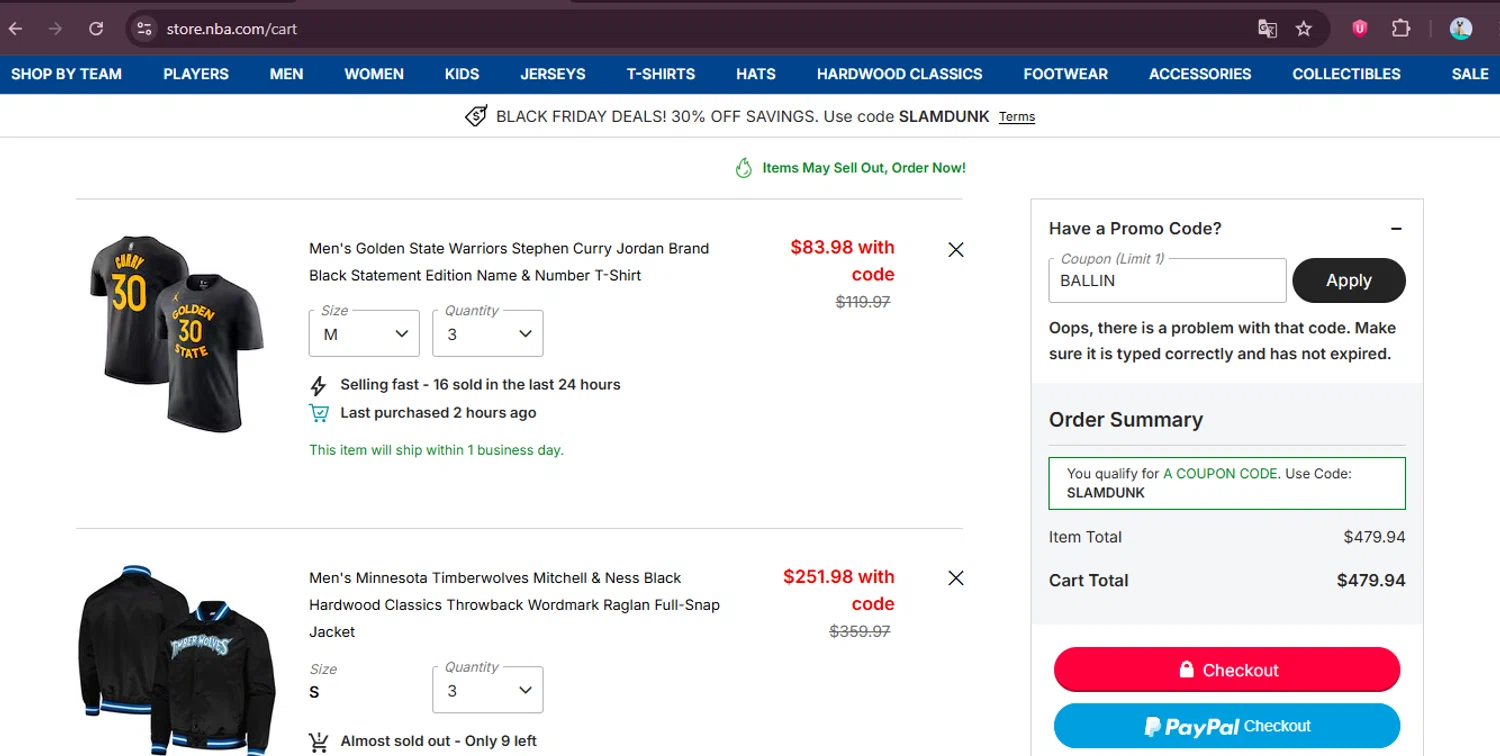
Task: Open T-SHIRTS menu
Action: [661, 74]
